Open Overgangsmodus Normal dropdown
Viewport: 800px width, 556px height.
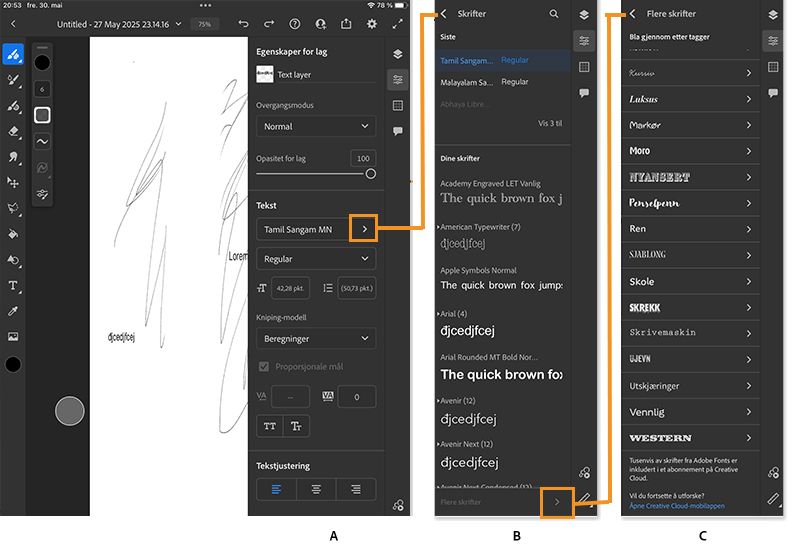(x=316, y=127)
